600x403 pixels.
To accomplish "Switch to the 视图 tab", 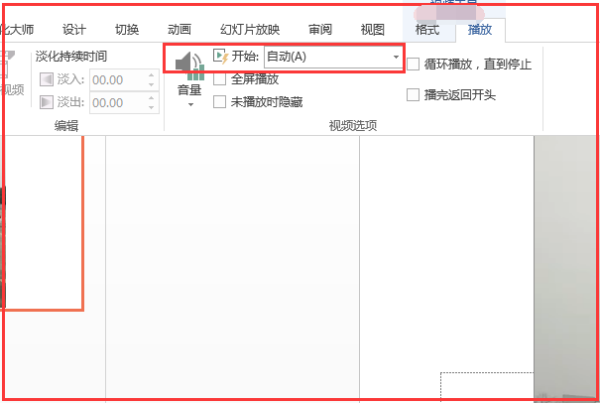I will coord(373,29).
